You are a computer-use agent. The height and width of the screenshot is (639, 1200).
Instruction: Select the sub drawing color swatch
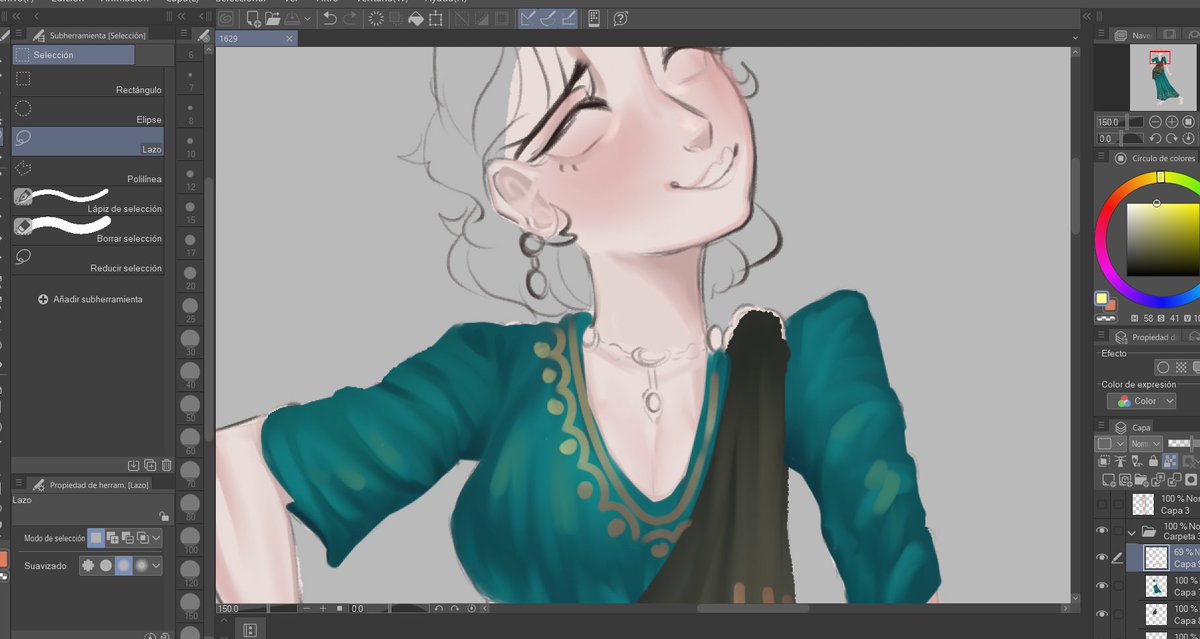pos(1110,304)
